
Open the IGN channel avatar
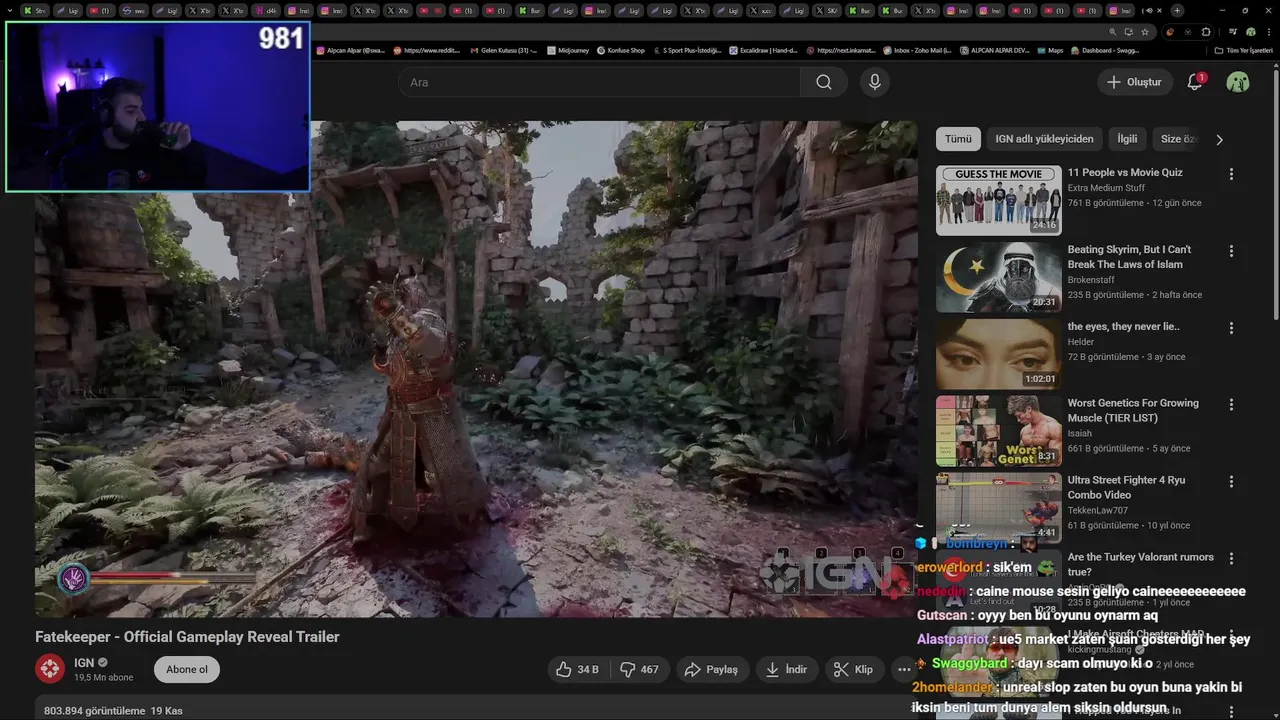50,669
